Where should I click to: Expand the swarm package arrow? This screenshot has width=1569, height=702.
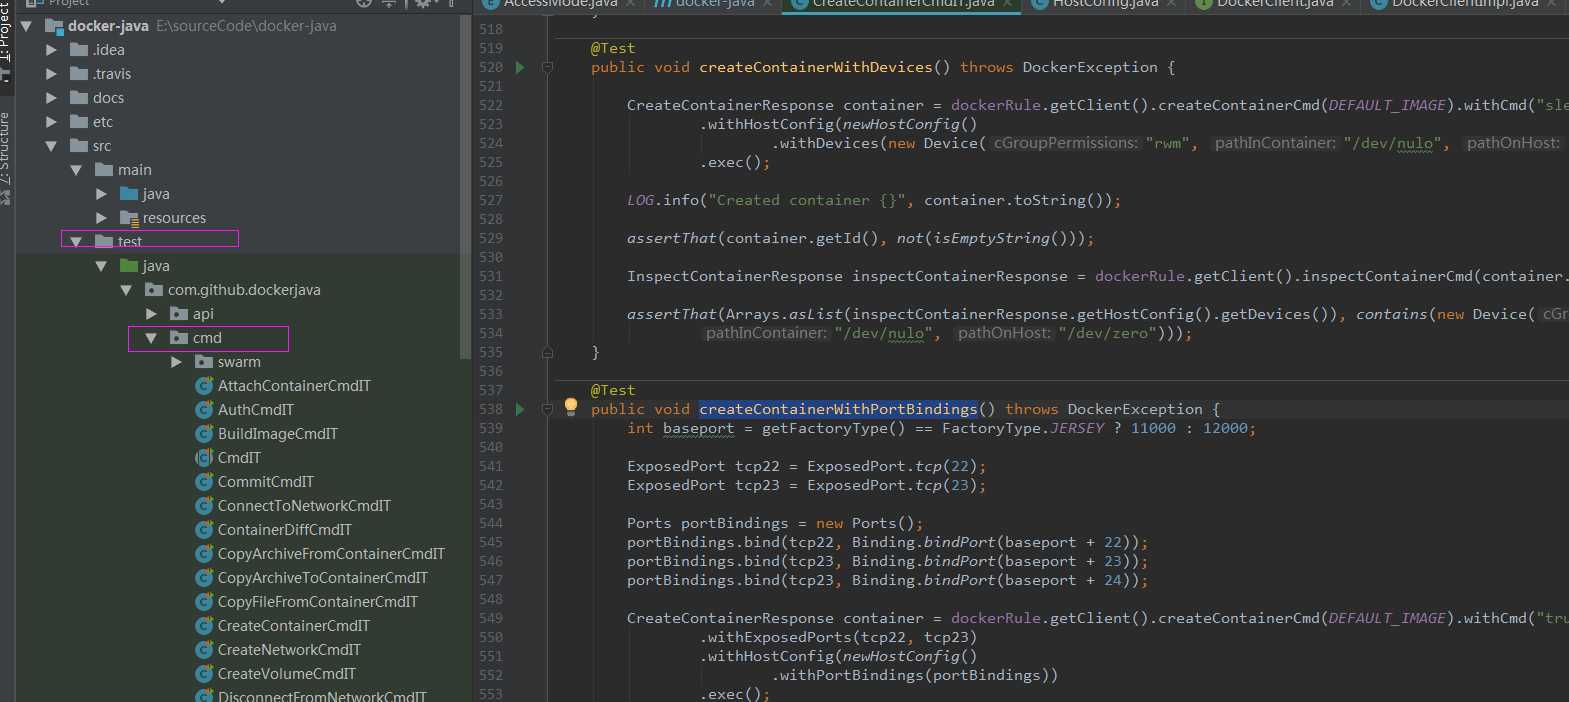176,362
